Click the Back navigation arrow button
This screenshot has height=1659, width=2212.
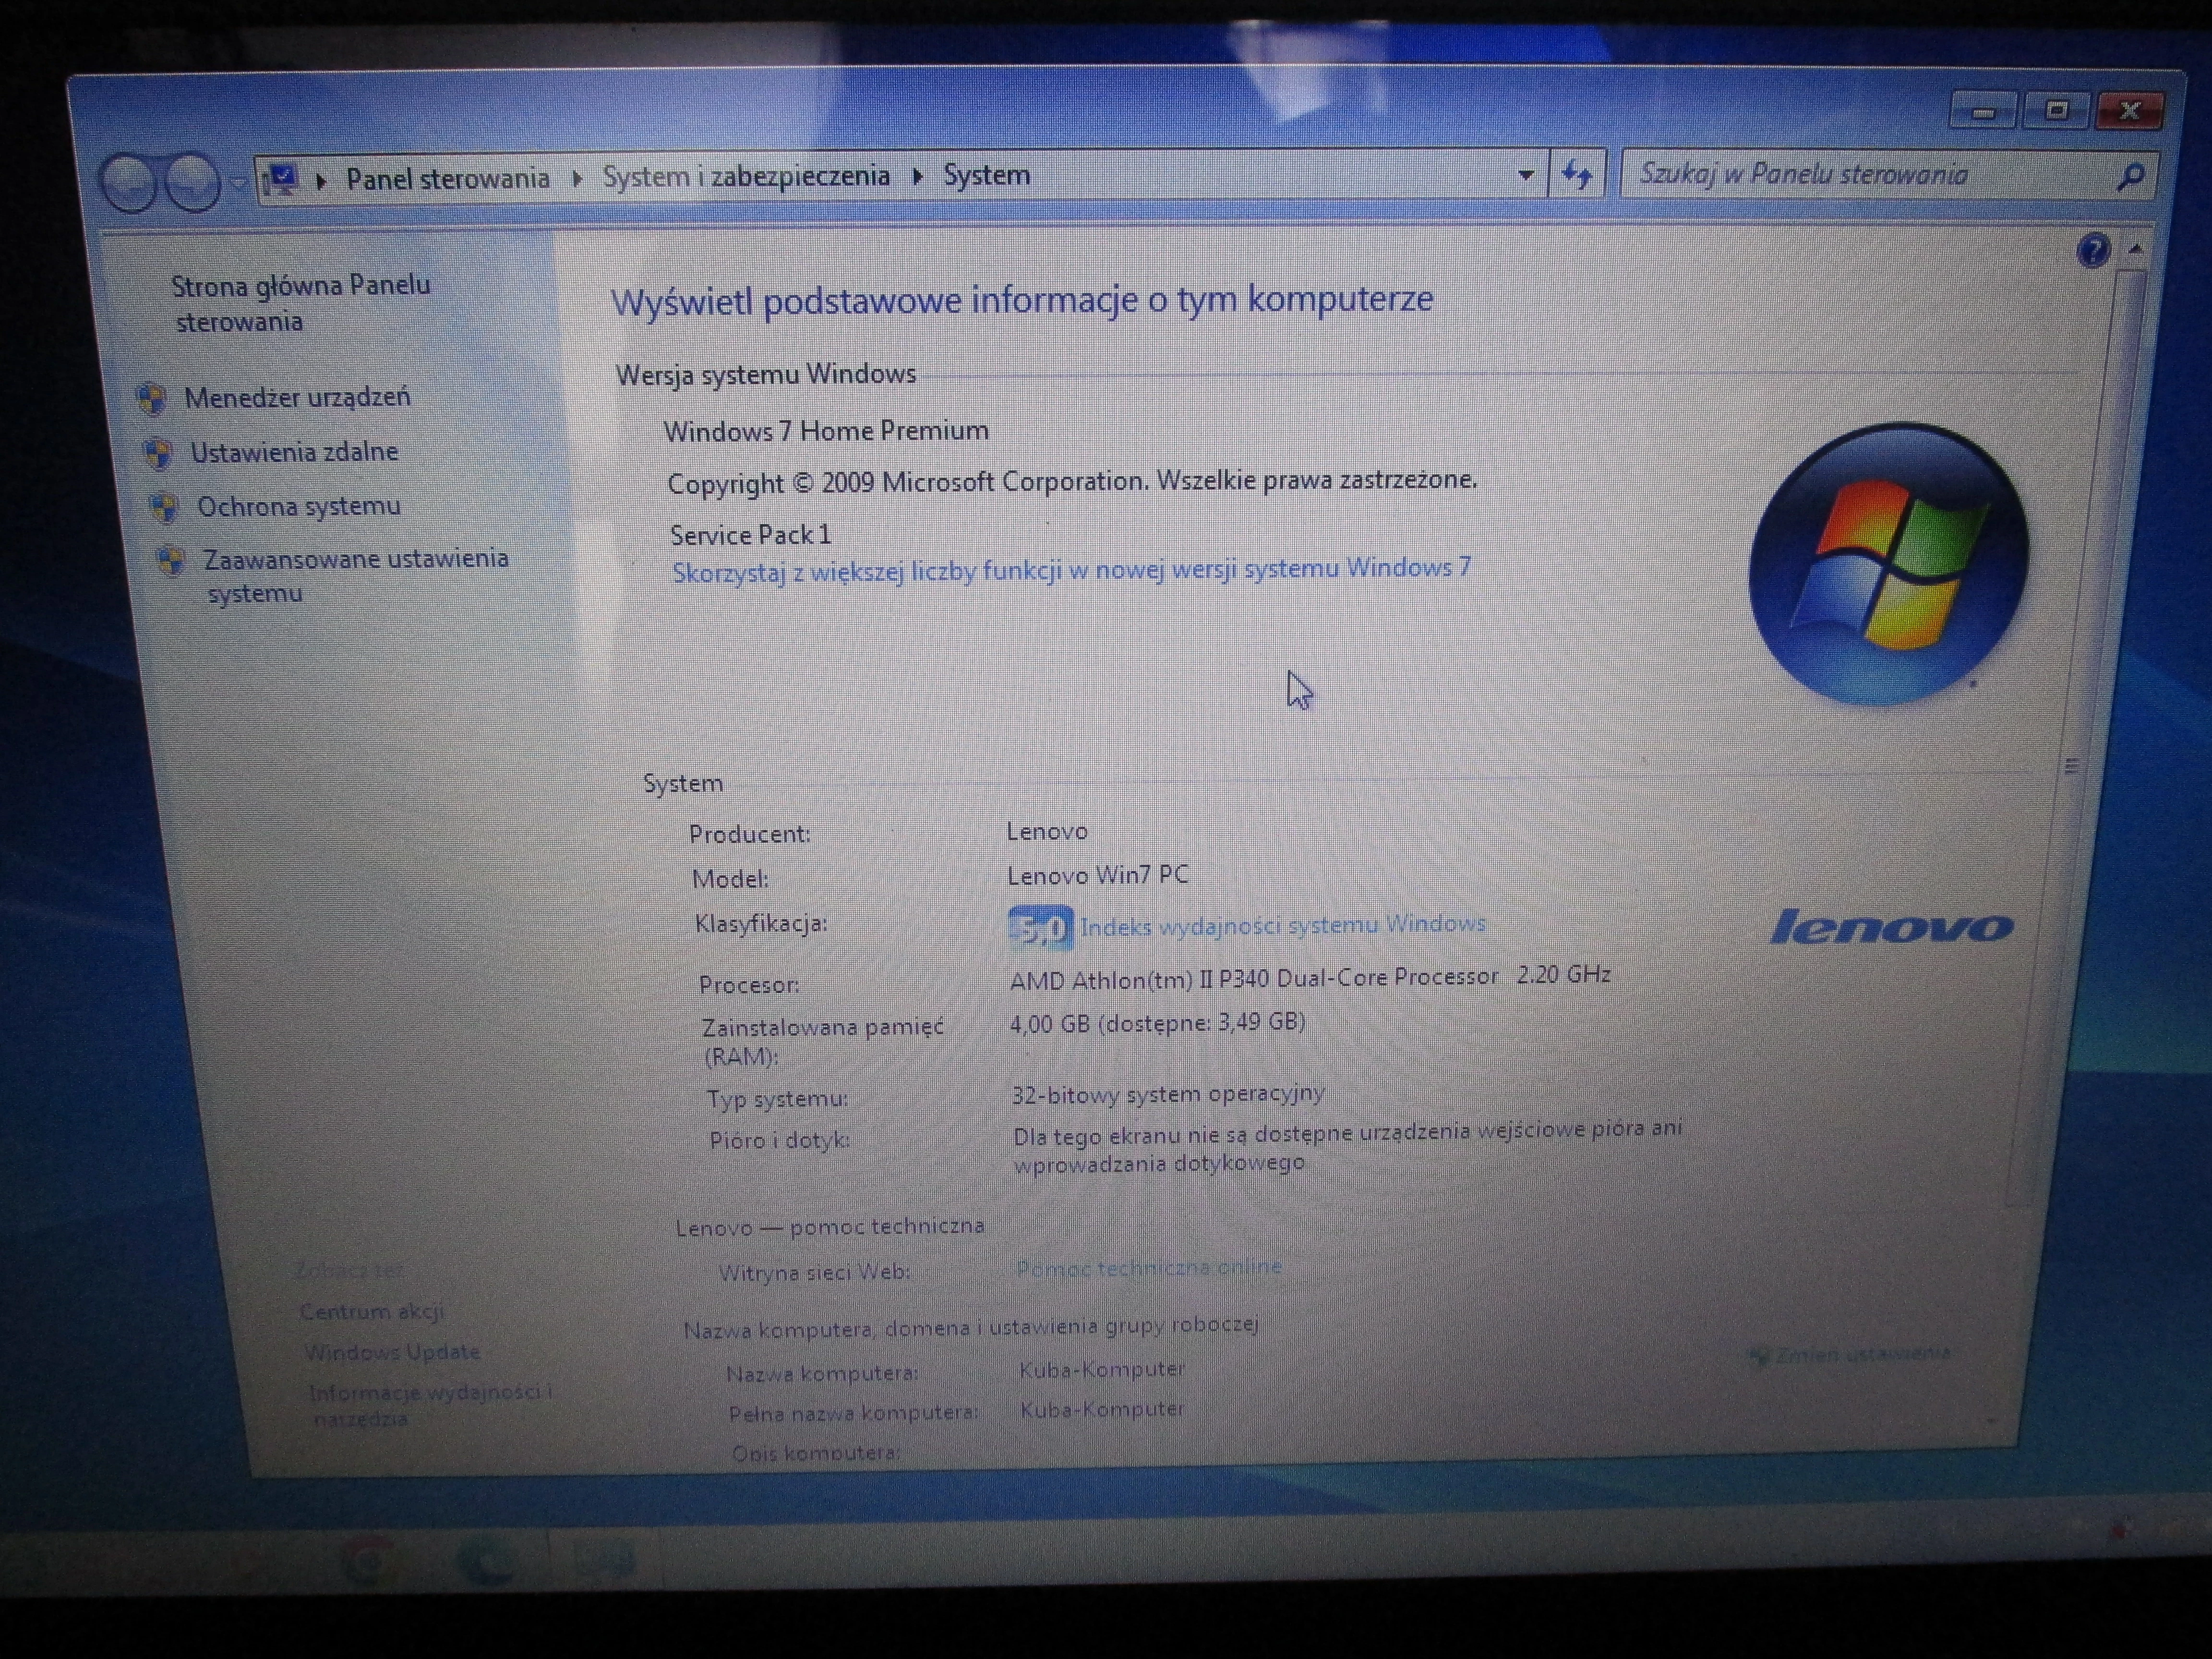click(x=131, y=183)
